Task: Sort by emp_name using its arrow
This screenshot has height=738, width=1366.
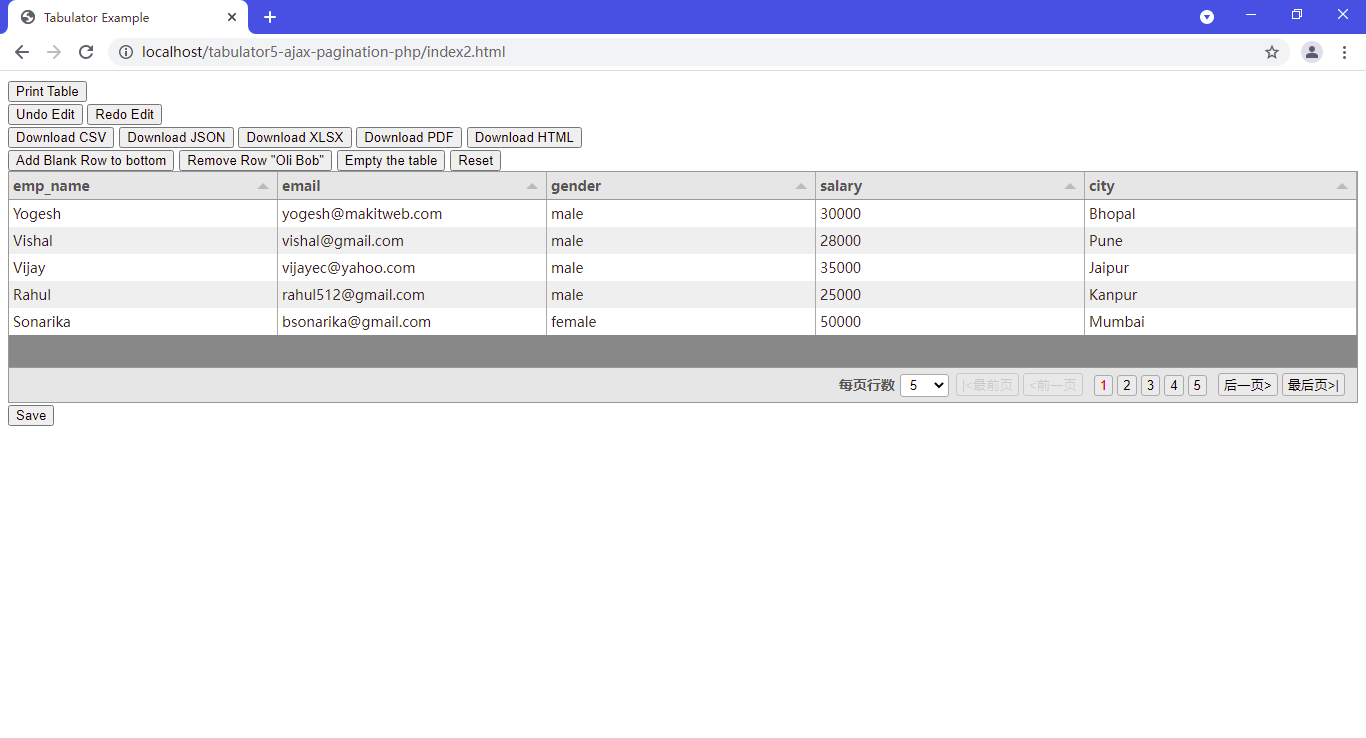Action: tap(263, 186)
